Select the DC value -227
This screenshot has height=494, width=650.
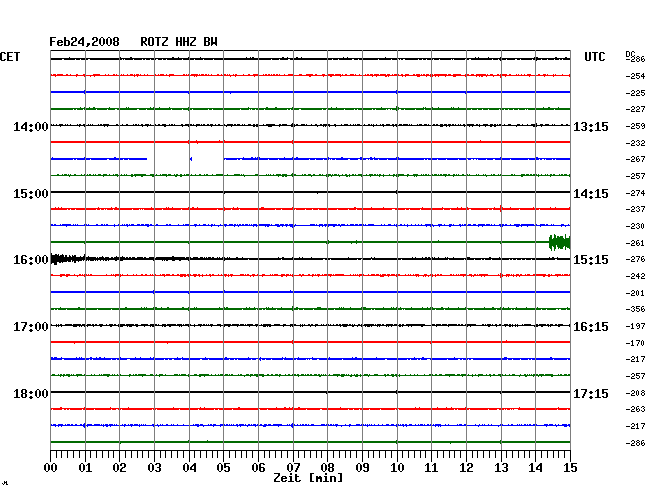(x=635, y=109)
